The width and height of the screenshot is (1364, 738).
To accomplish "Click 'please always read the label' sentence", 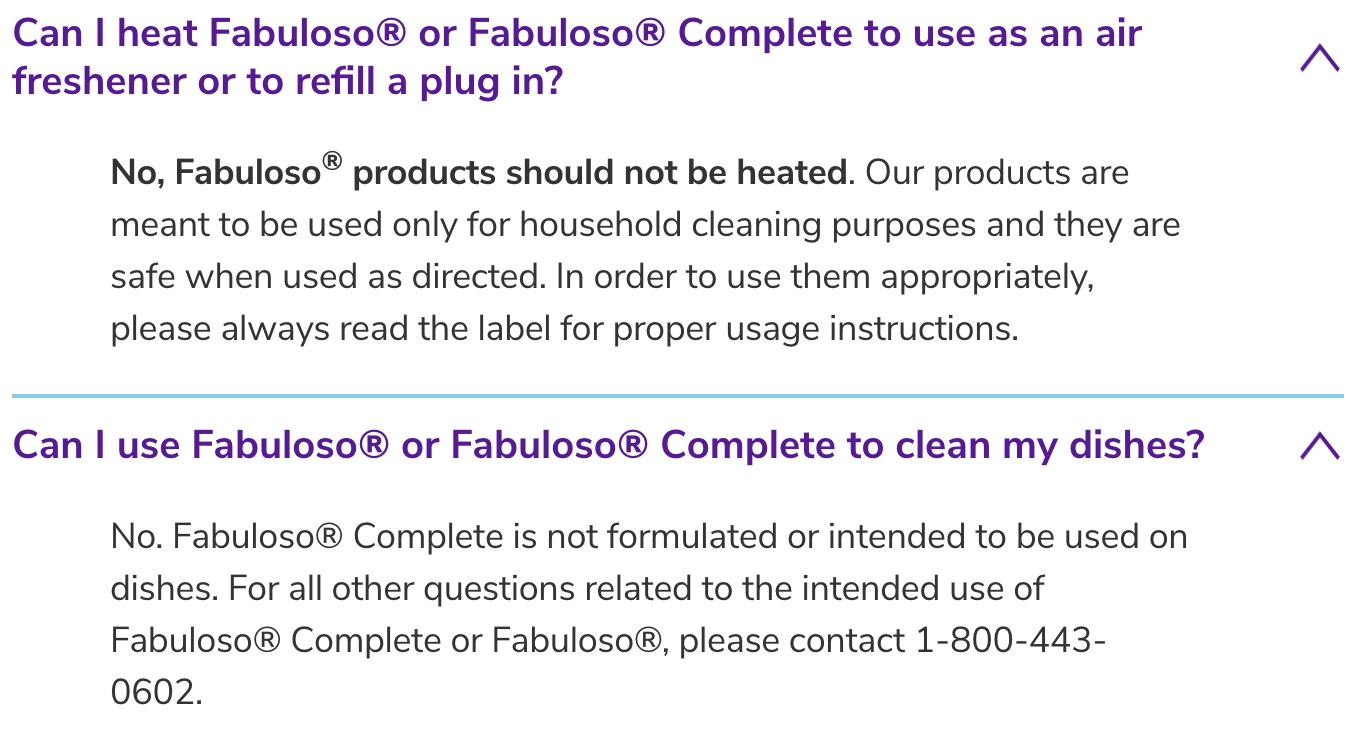I will [564, 329].
